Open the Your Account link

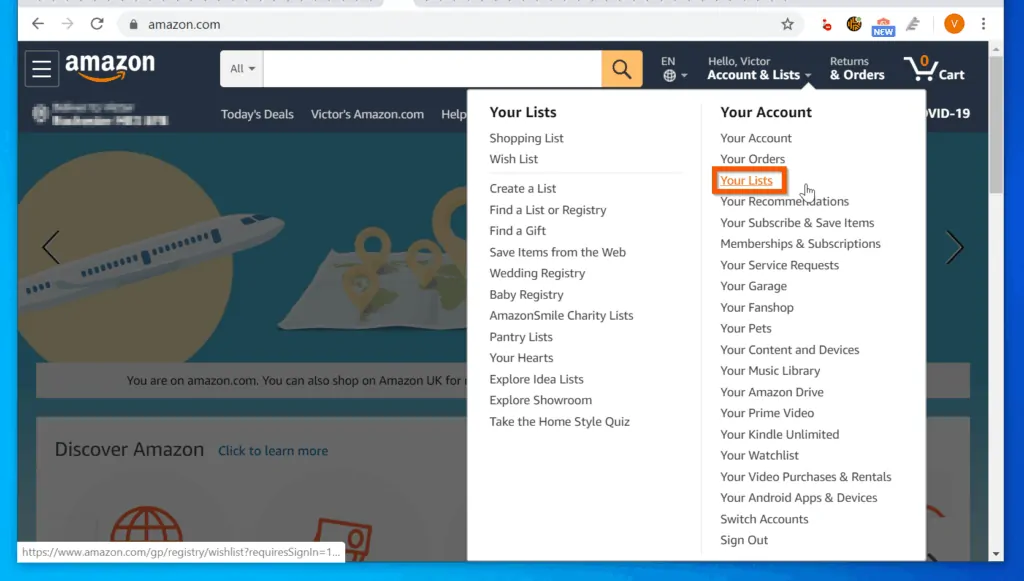[756, 138]
